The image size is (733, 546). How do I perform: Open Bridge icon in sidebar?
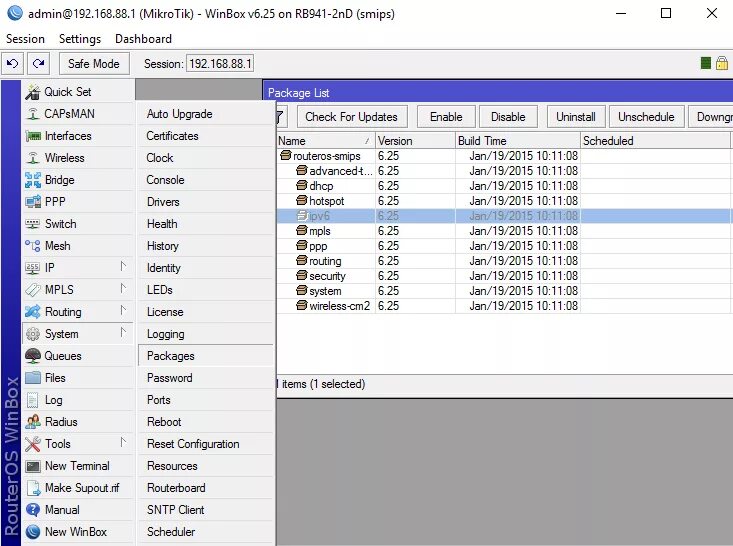coord(33,180)
